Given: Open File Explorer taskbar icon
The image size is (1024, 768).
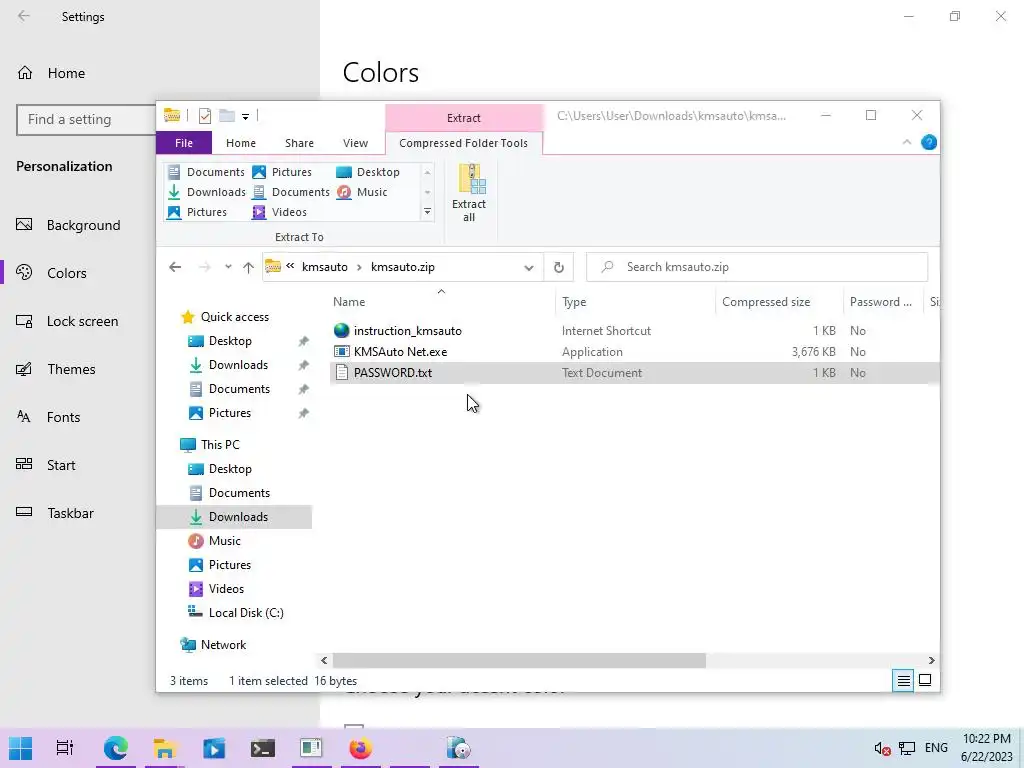Looking at the screenshot, I should (x=165, y=748).
